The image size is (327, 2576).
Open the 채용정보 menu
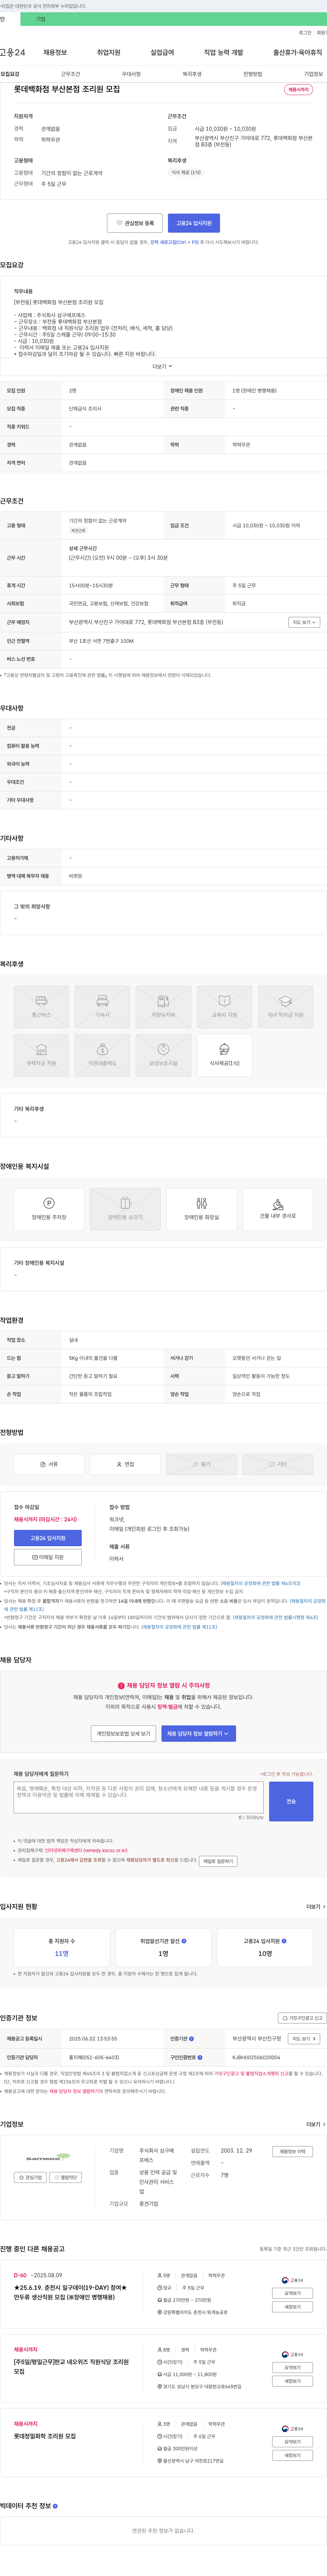[x=55, y=52]
